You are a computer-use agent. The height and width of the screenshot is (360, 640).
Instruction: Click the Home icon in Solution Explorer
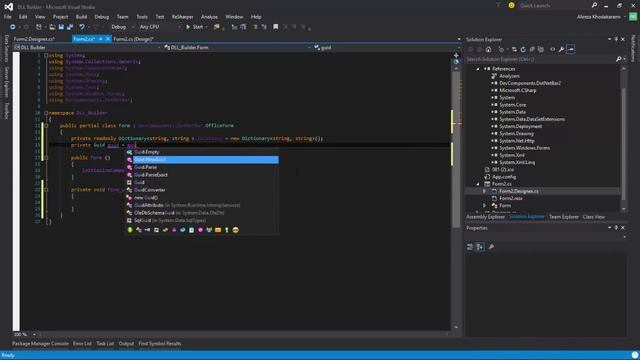488,49
